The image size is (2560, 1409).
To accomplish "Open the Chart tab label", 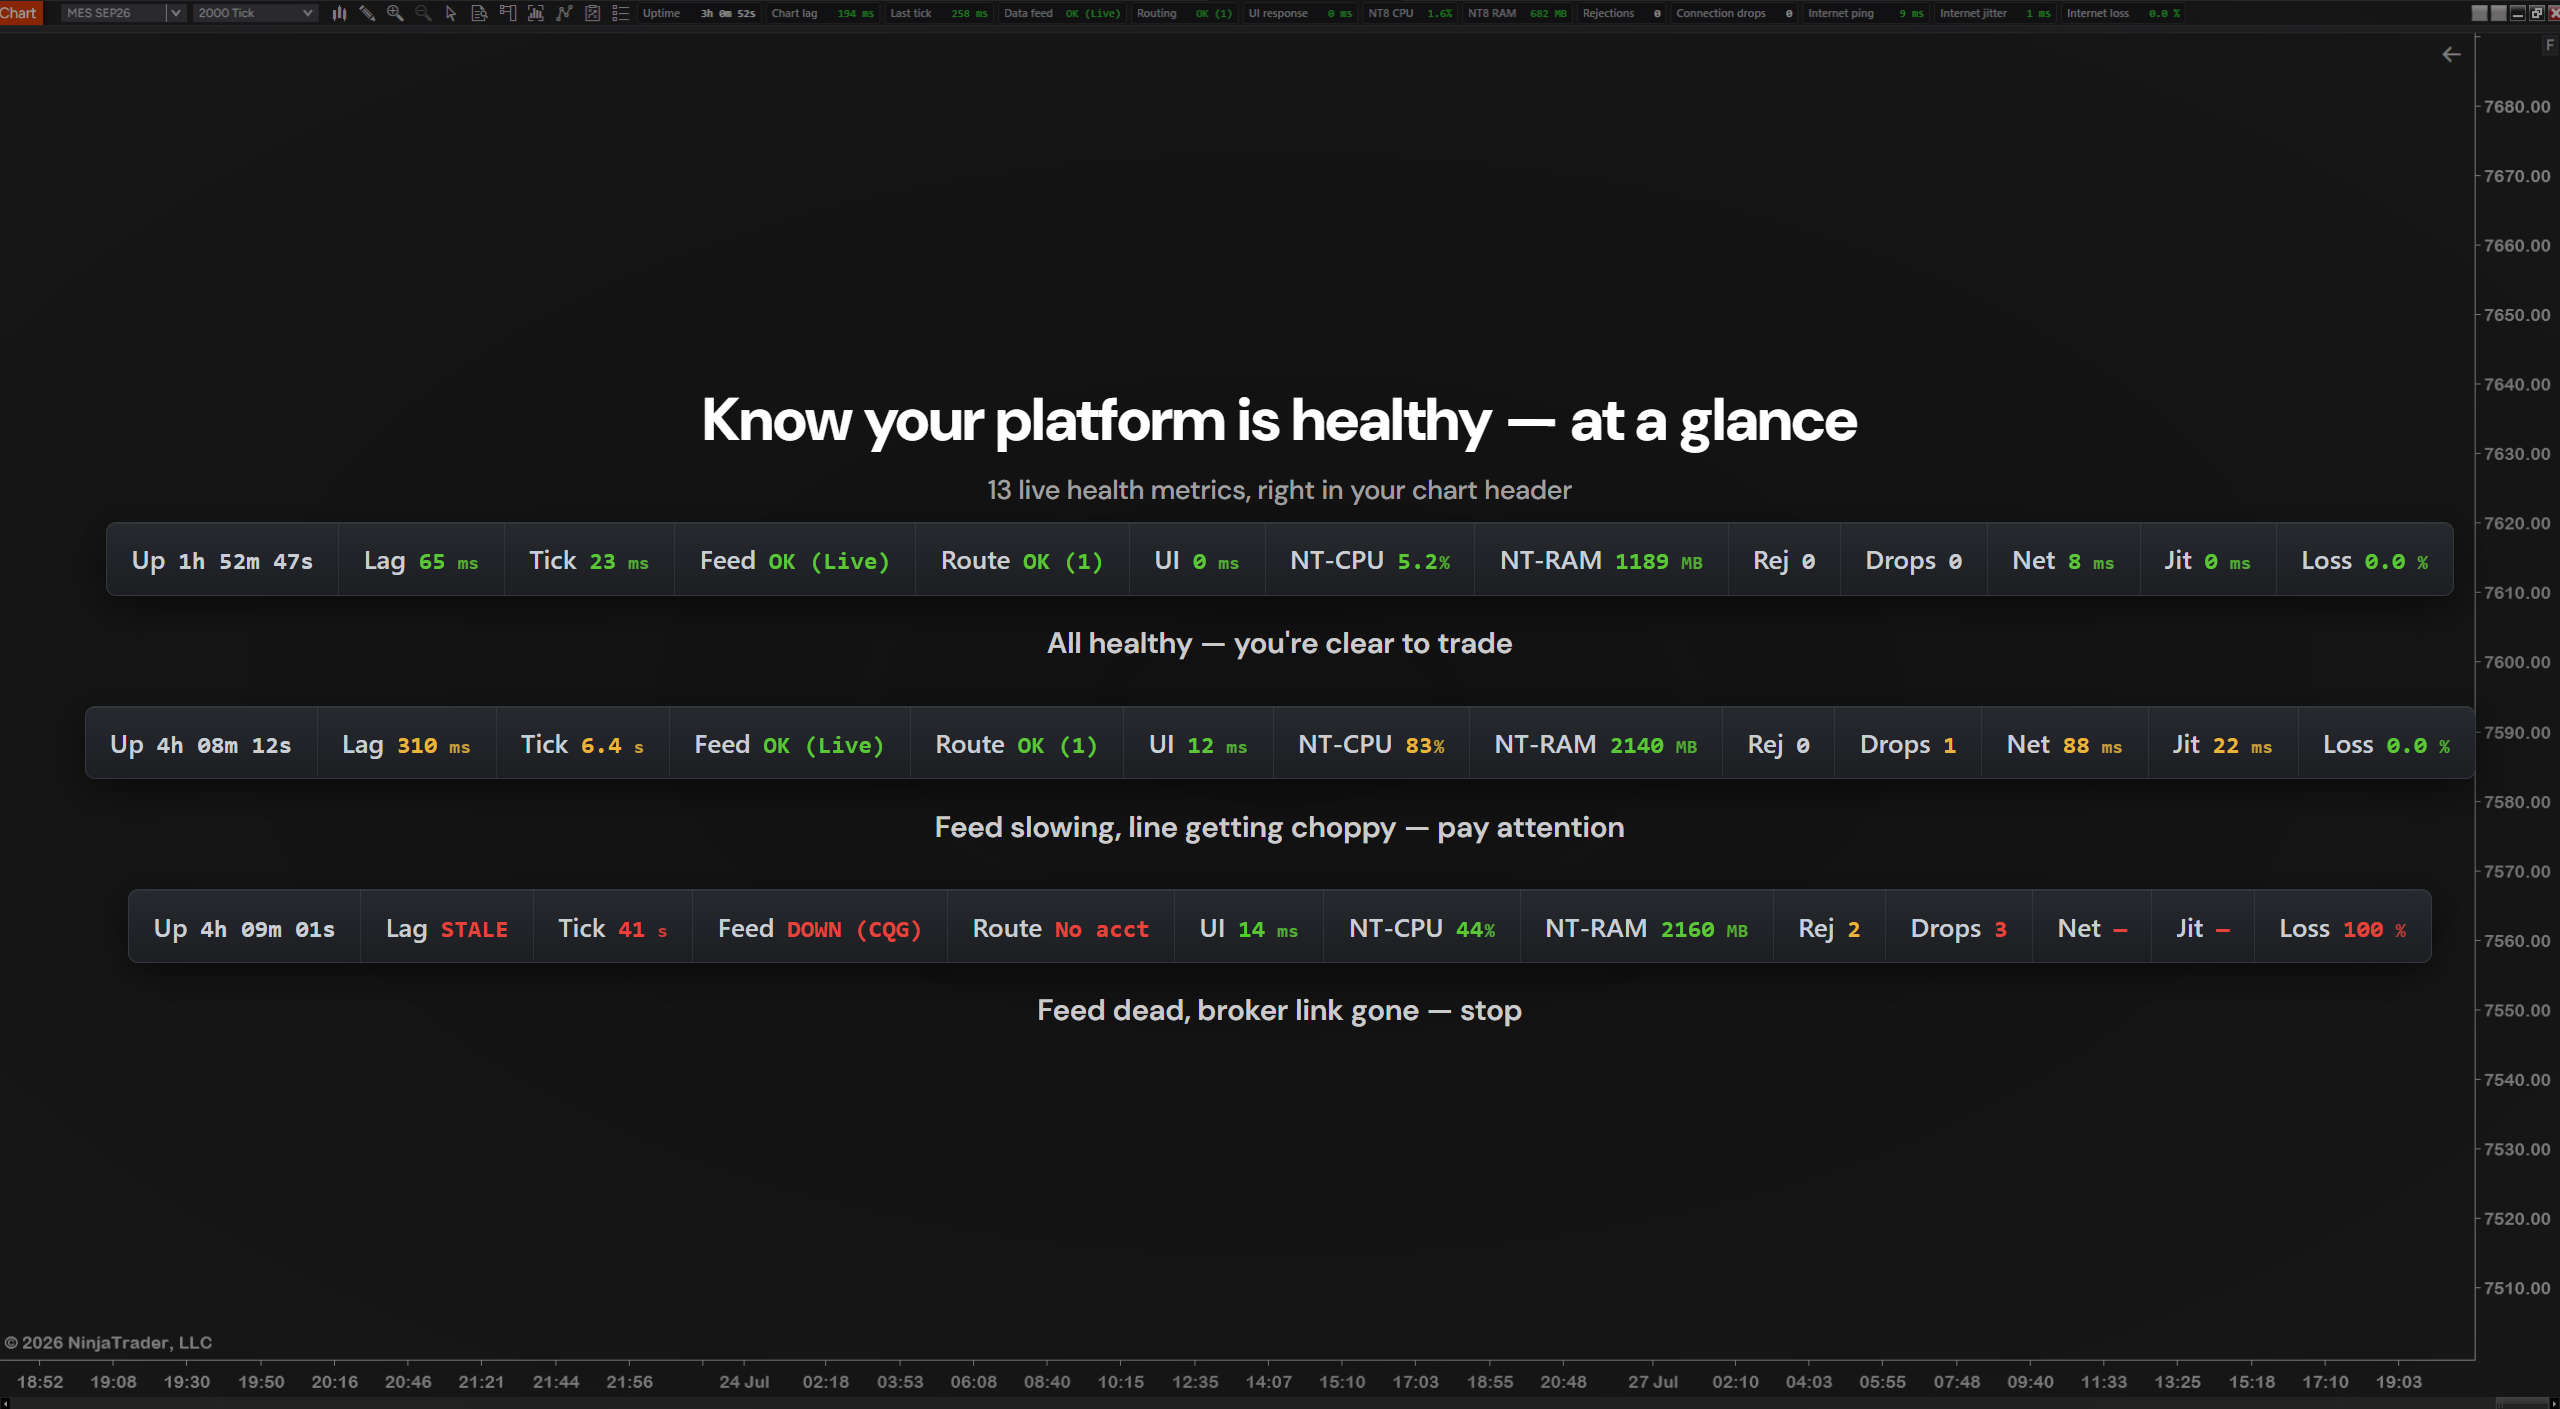I will pos(19,13).
